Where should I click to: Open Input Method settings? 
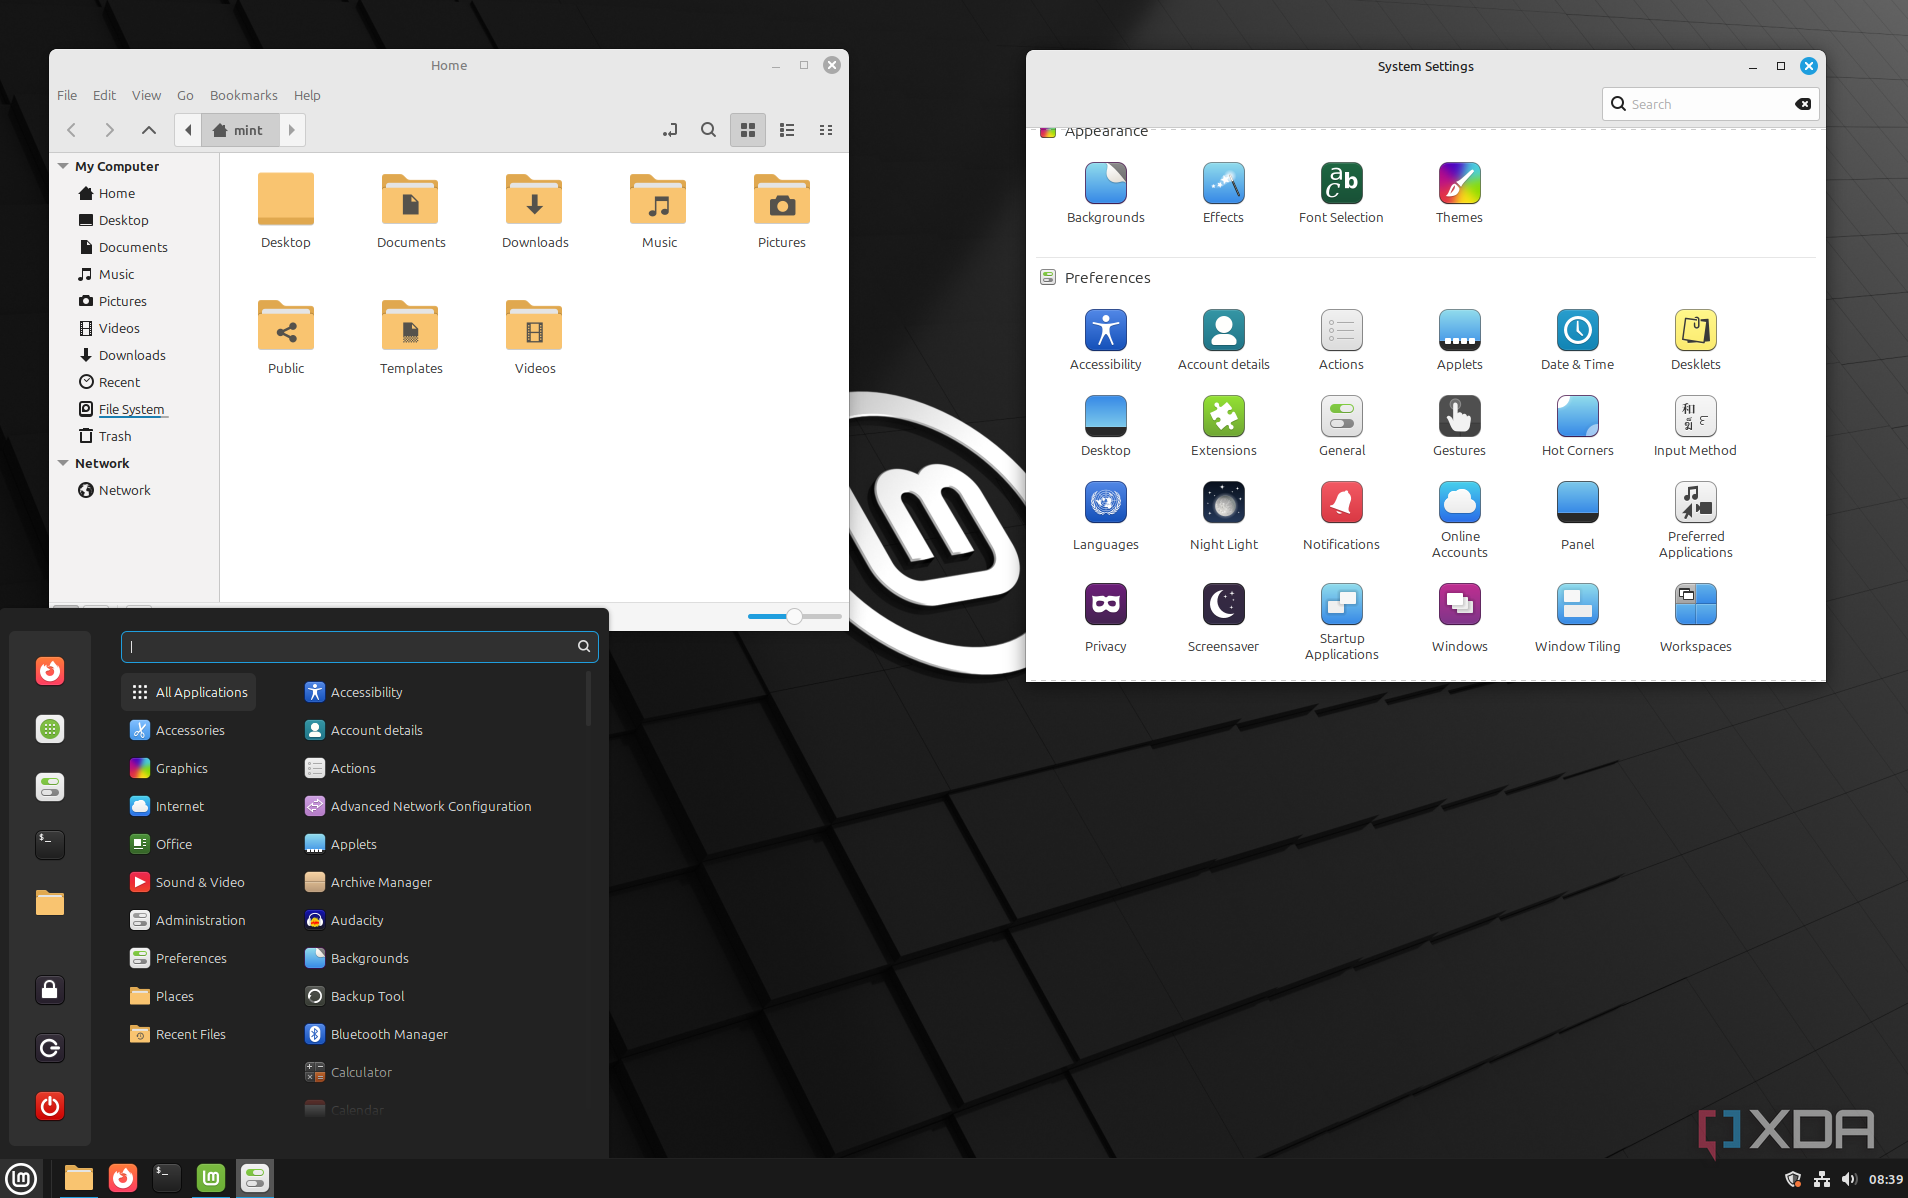point(1695,426)
